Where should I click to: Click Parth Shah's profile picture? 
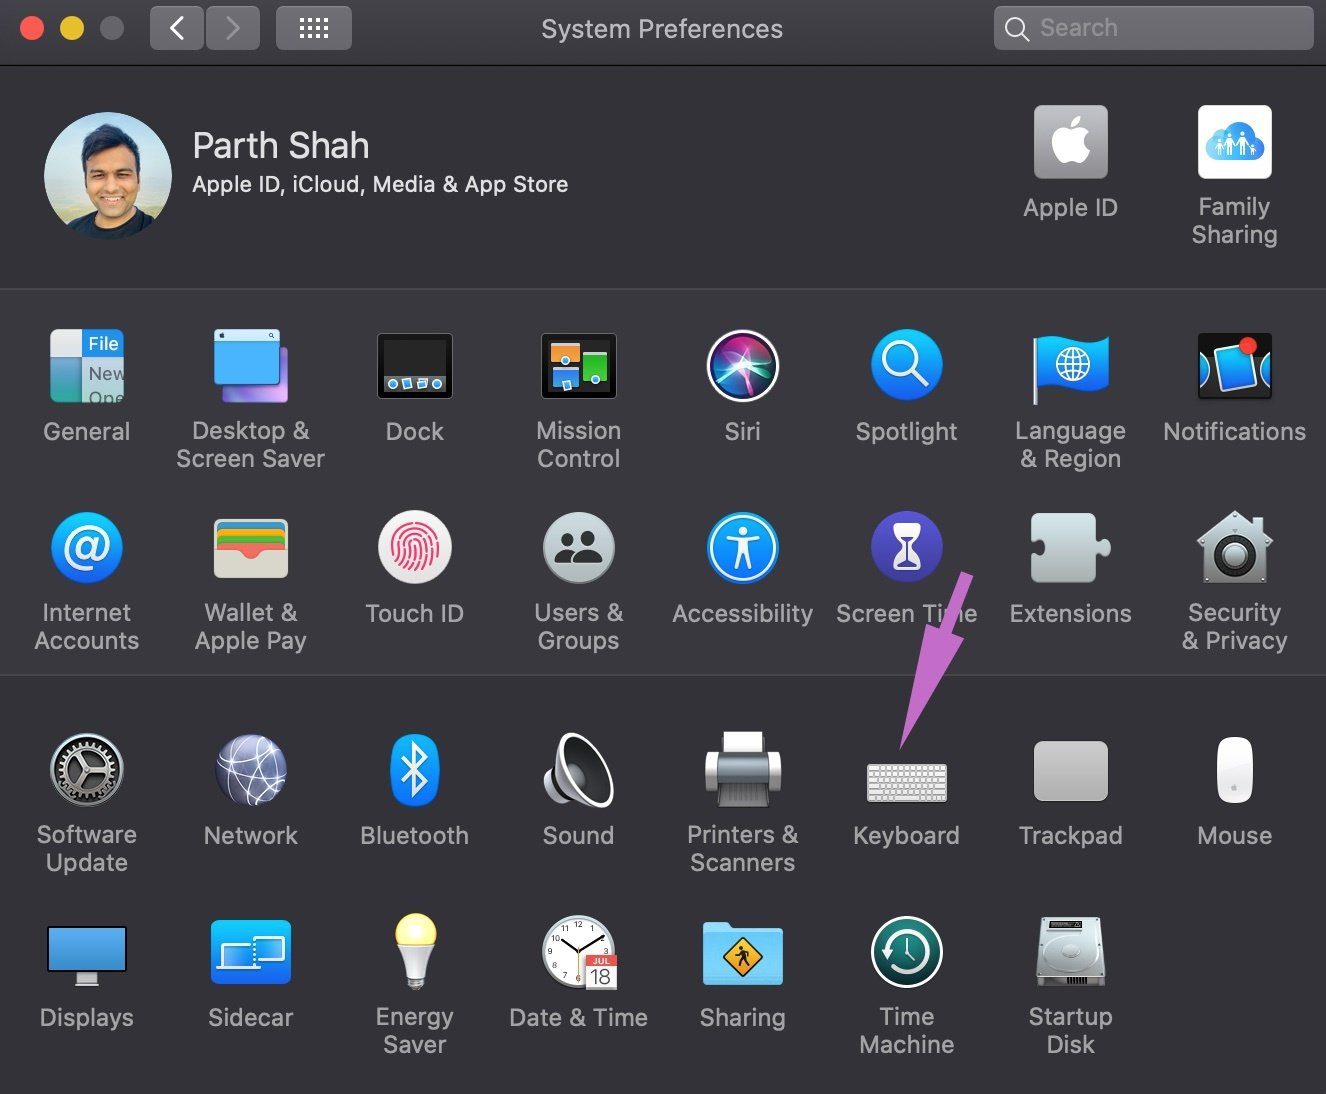[108, 175]
